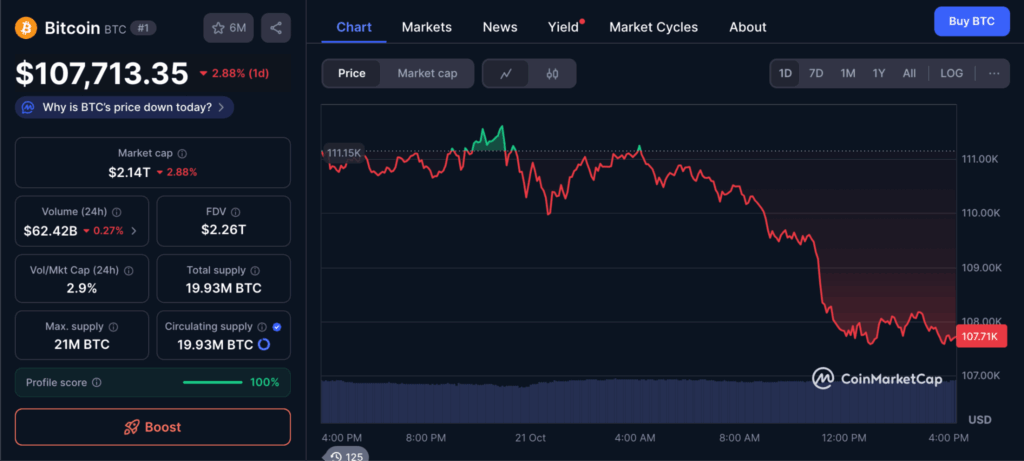Click the Max. supply info icon
Viewport: 1024px width, 461px height.
click(x=113, y=327)
